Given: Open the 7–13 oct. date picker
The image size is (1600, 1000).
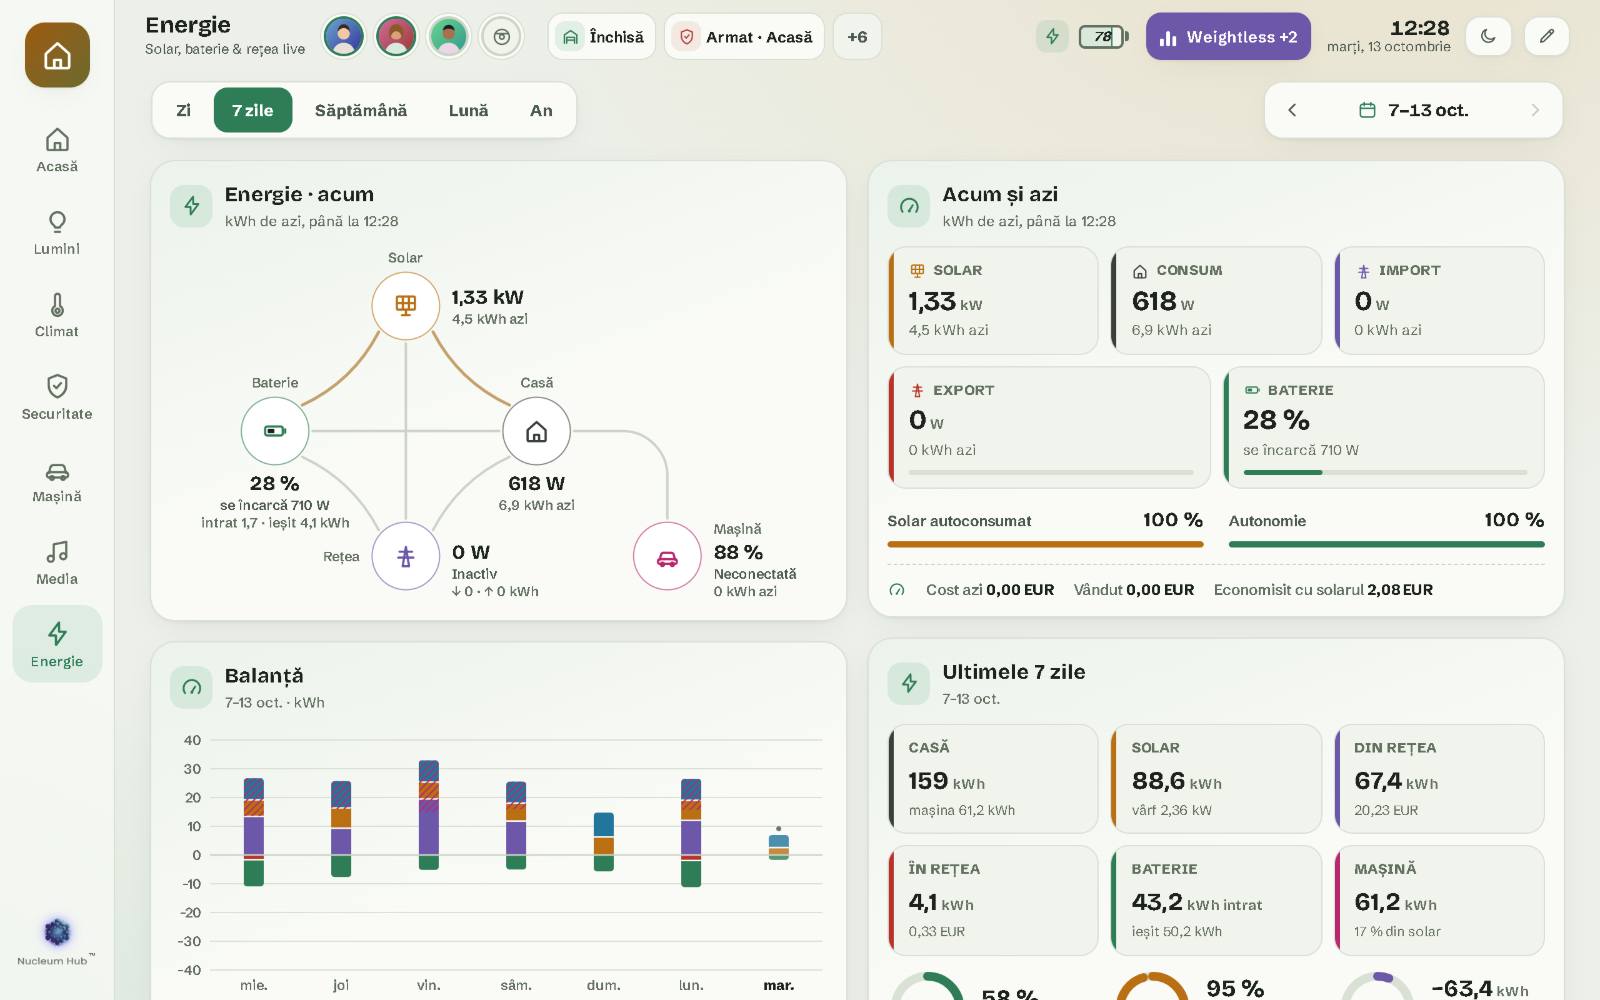Looking at the screenshot, I should point(1414,110).
